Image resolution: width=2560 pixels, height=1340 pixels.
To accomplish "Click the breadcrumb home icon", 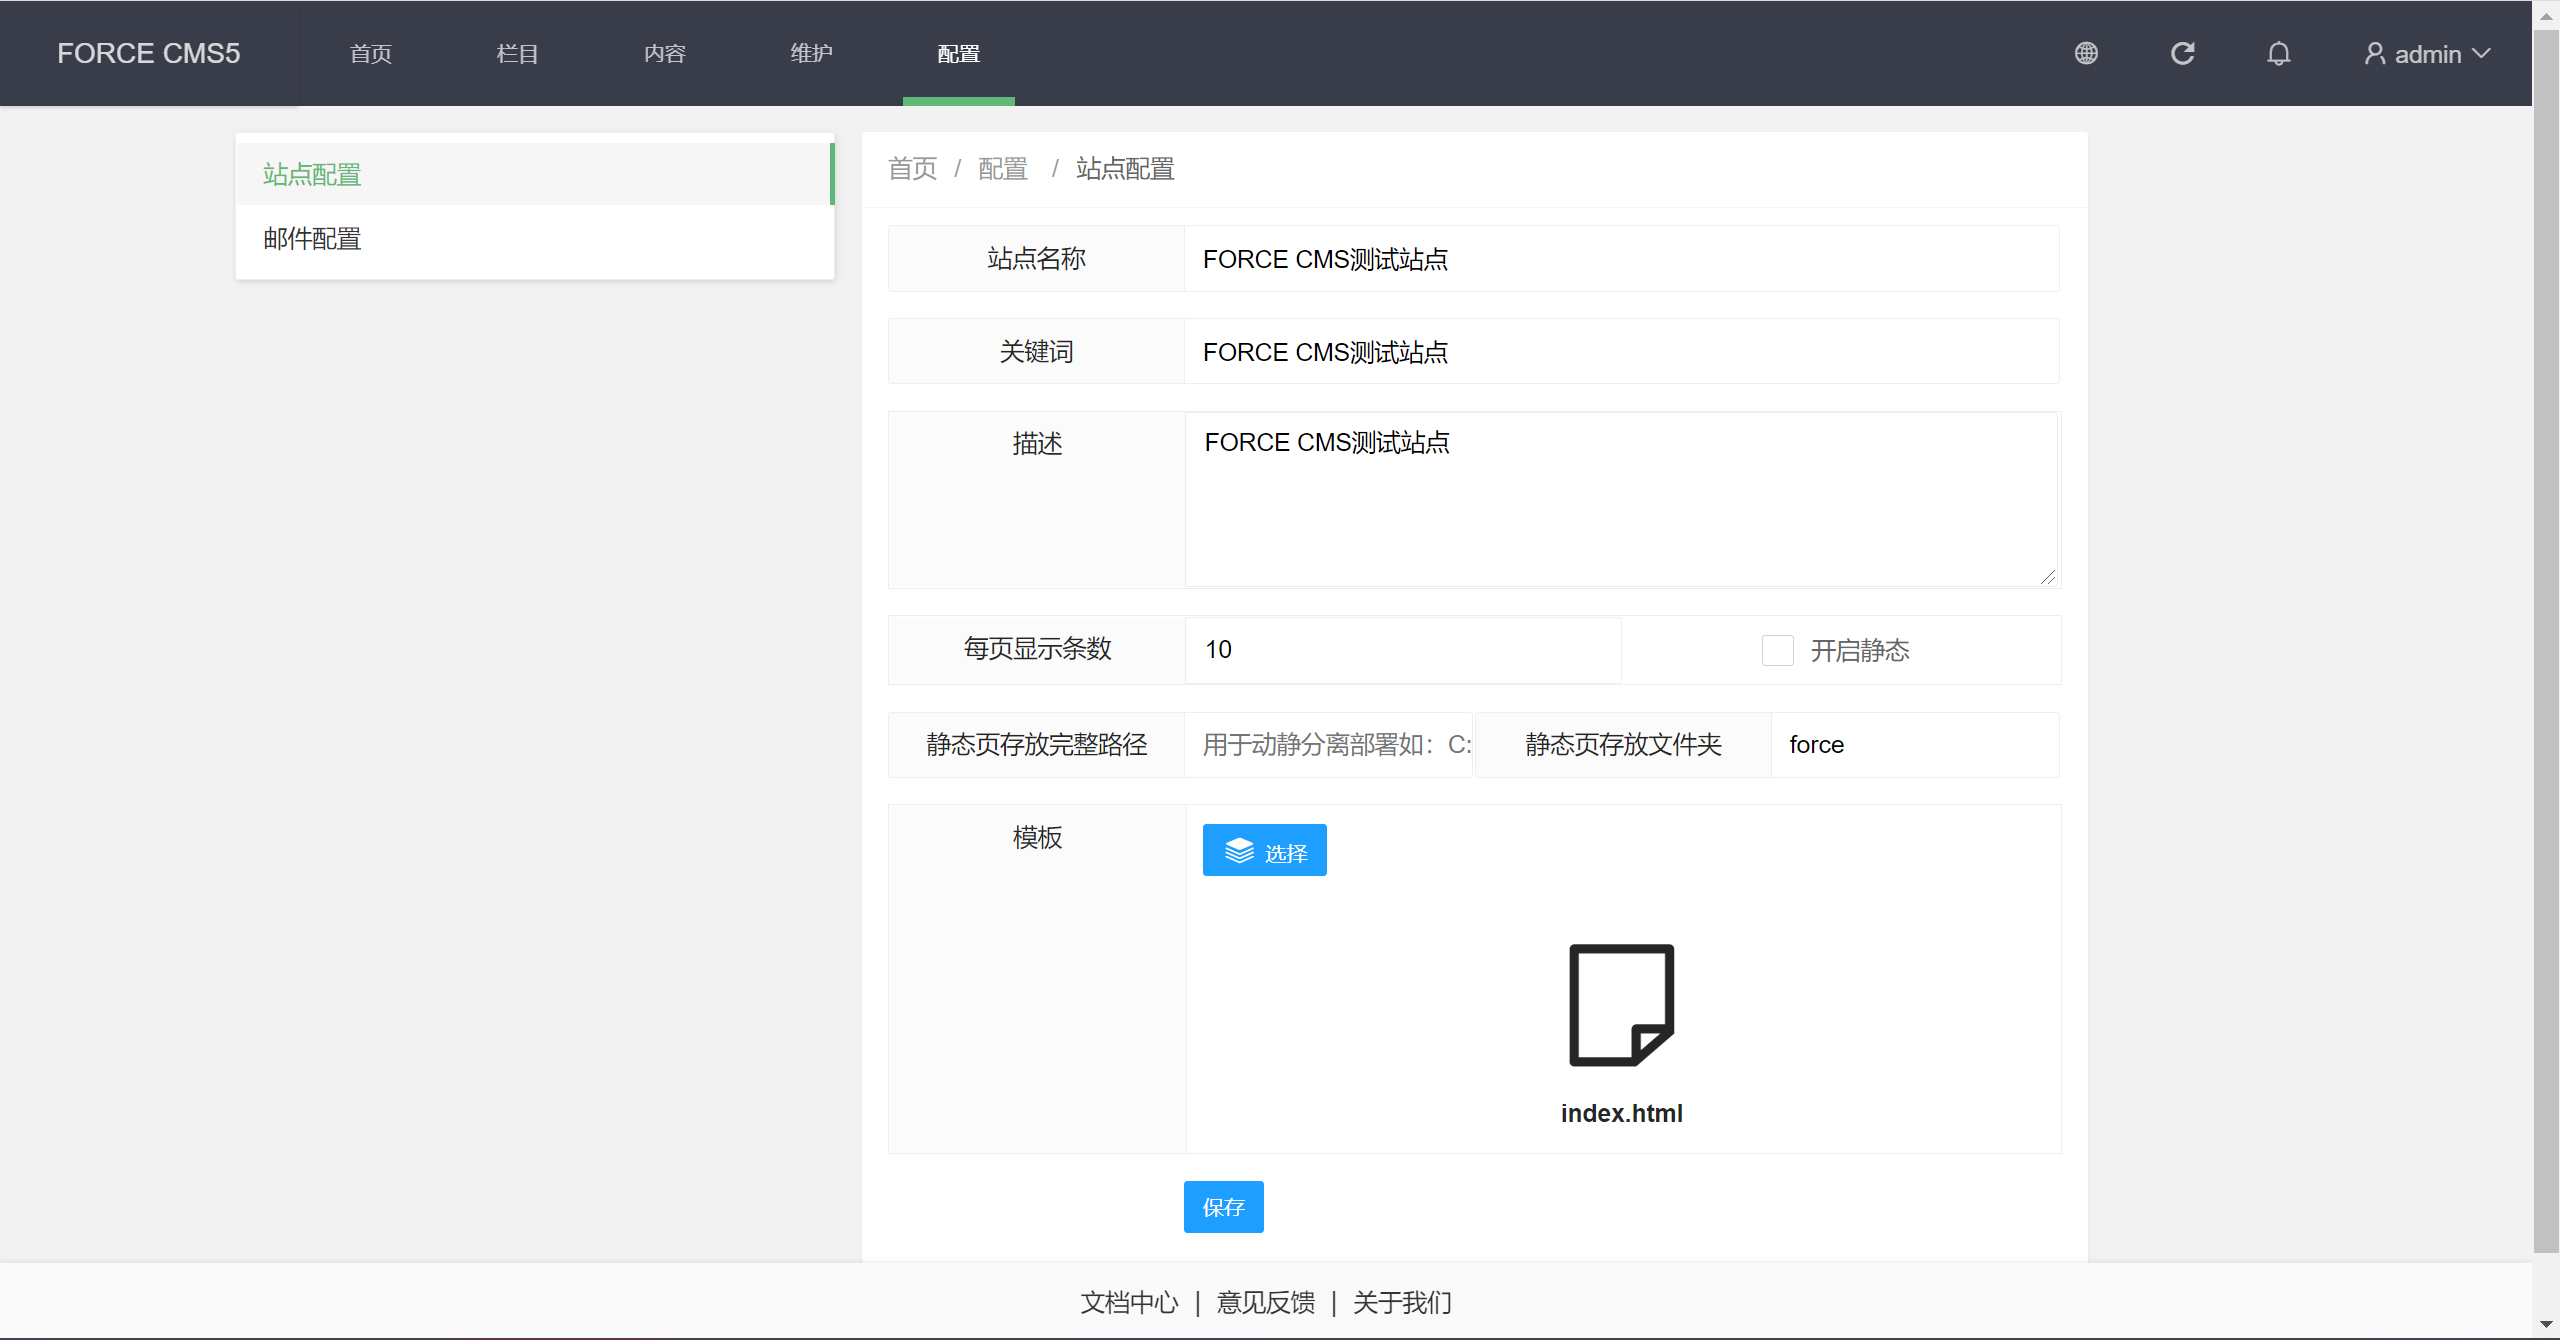I will (x=916, y=168).
